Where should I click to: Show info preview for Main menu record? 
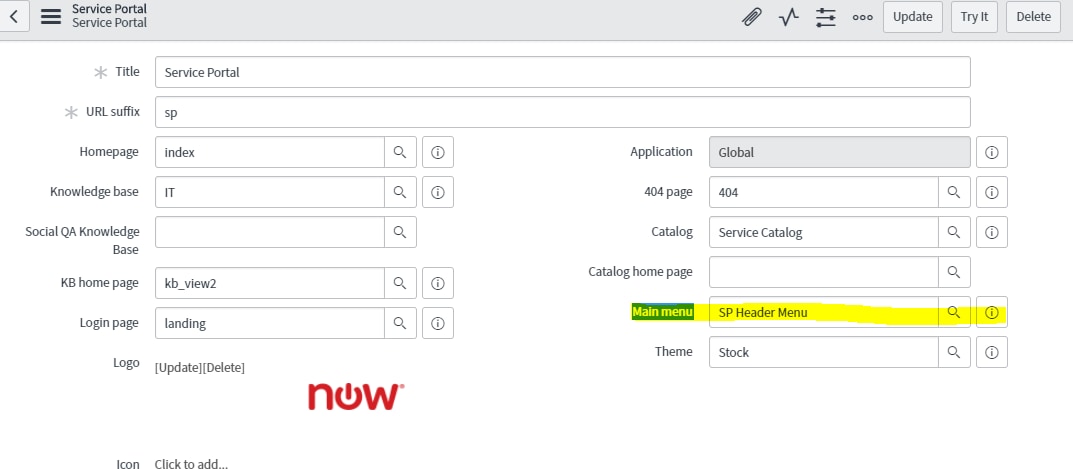[x=992, y=312]
